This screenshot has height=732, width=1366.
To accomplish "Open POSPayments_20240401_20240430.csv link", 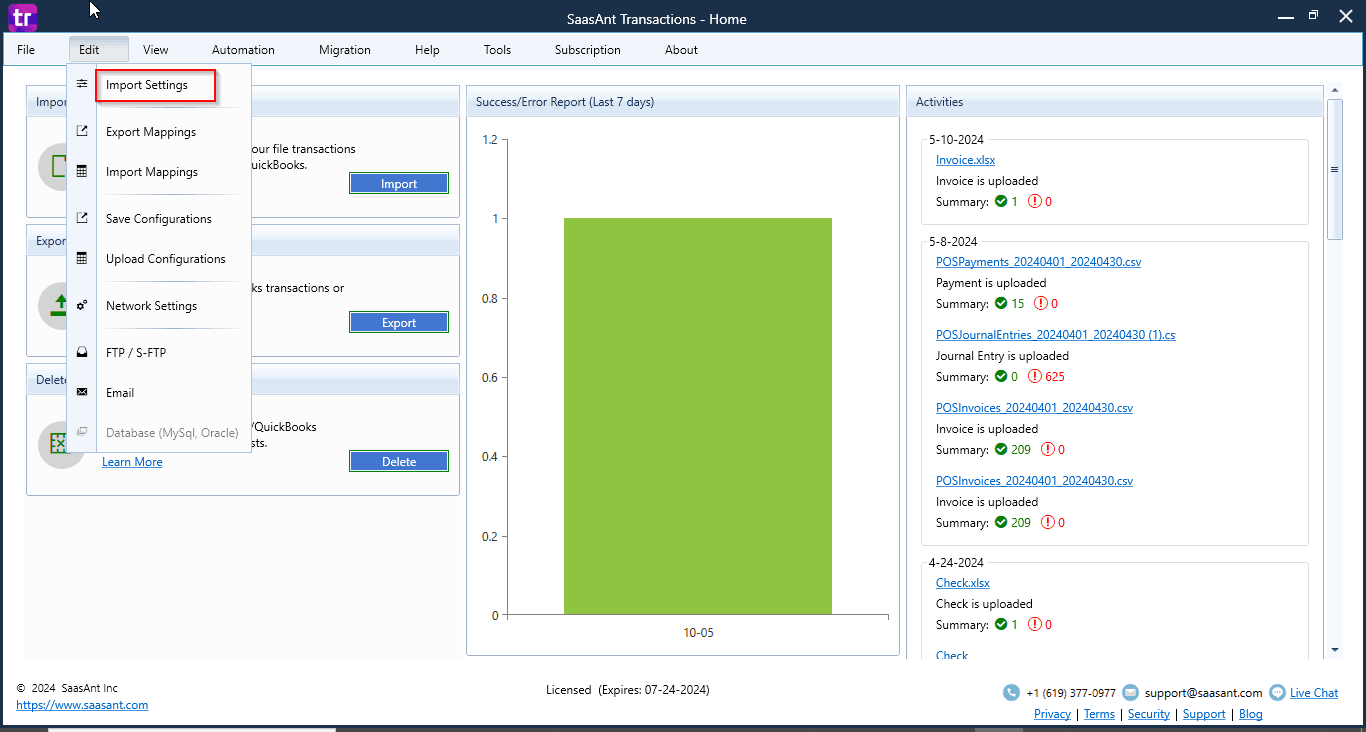I will 1038,262.
